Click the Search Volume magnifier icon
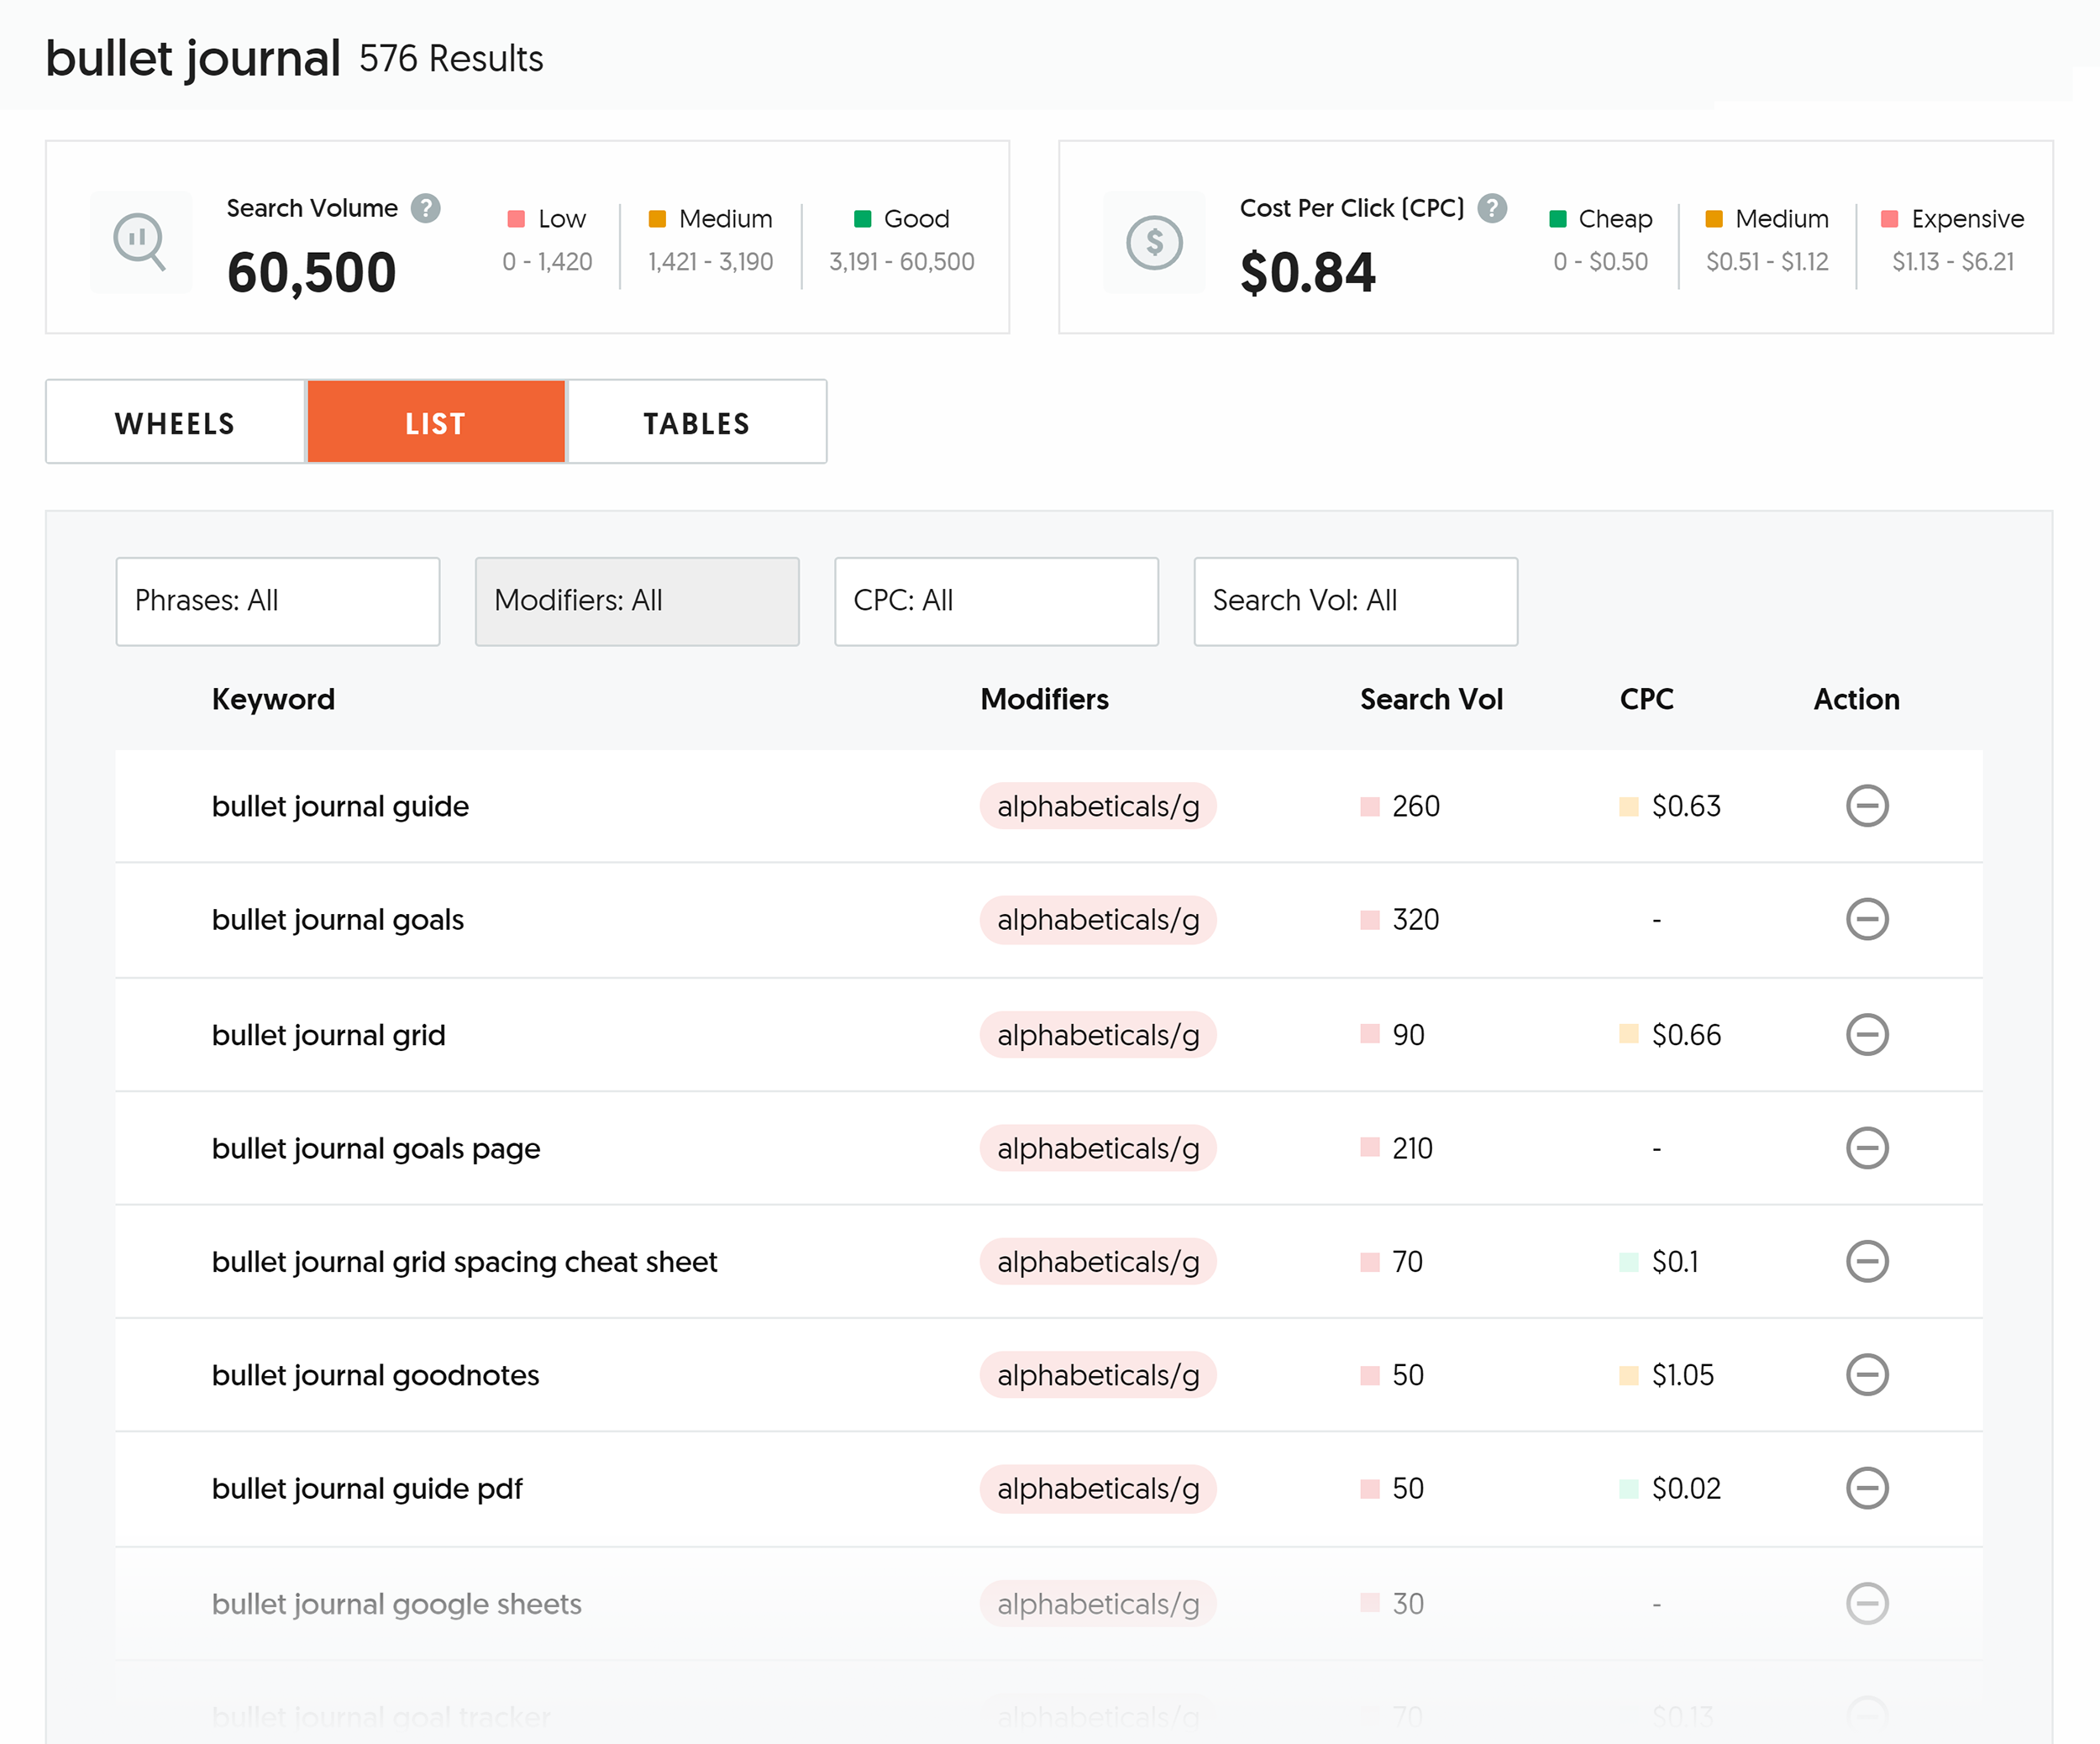Viewport: 2100px width, 1744px height. click(x=141, y=241)
